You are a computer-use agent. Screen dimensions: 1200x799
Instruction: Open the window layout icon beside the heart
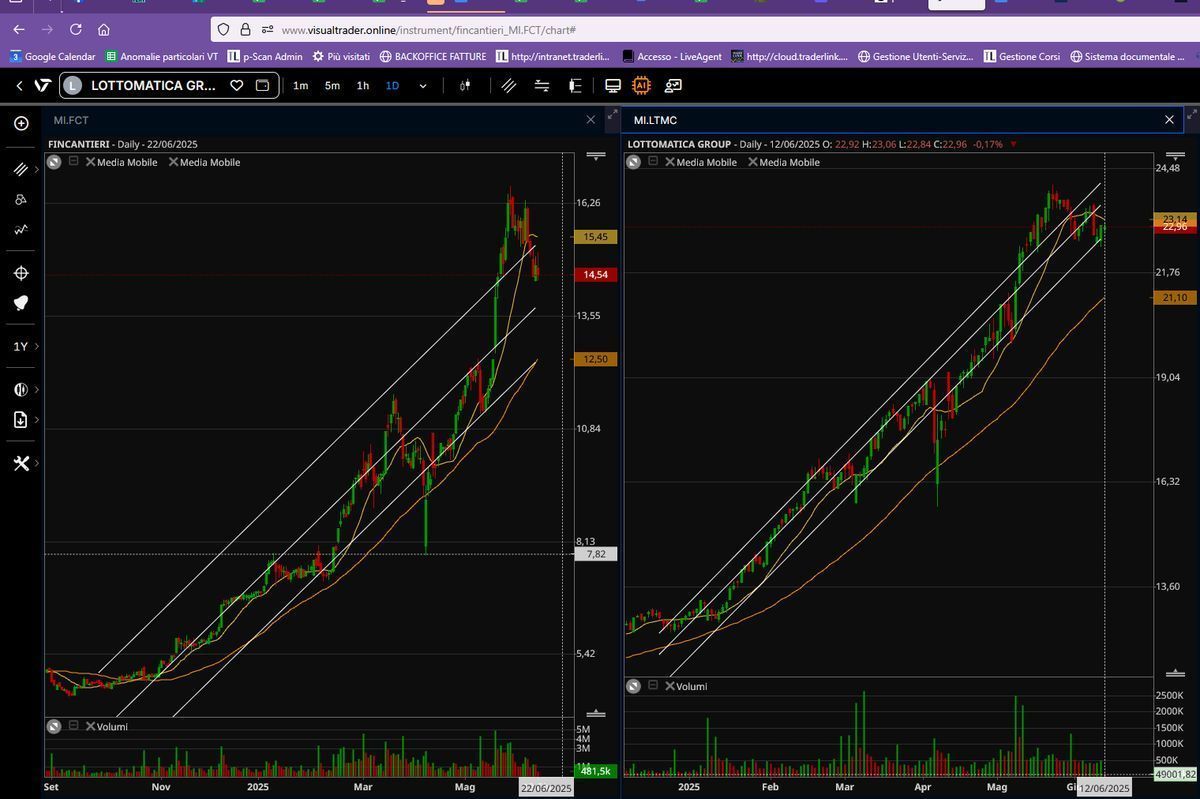[x=263, y=86]
